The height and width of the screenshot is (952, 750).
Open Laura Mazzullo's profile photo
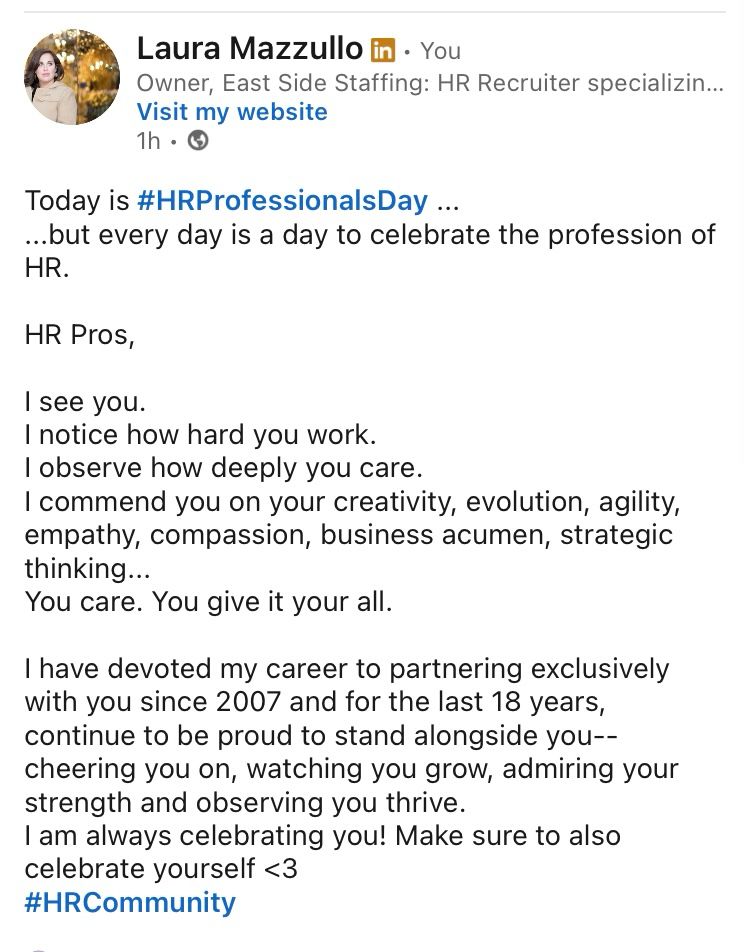(71, 77)
